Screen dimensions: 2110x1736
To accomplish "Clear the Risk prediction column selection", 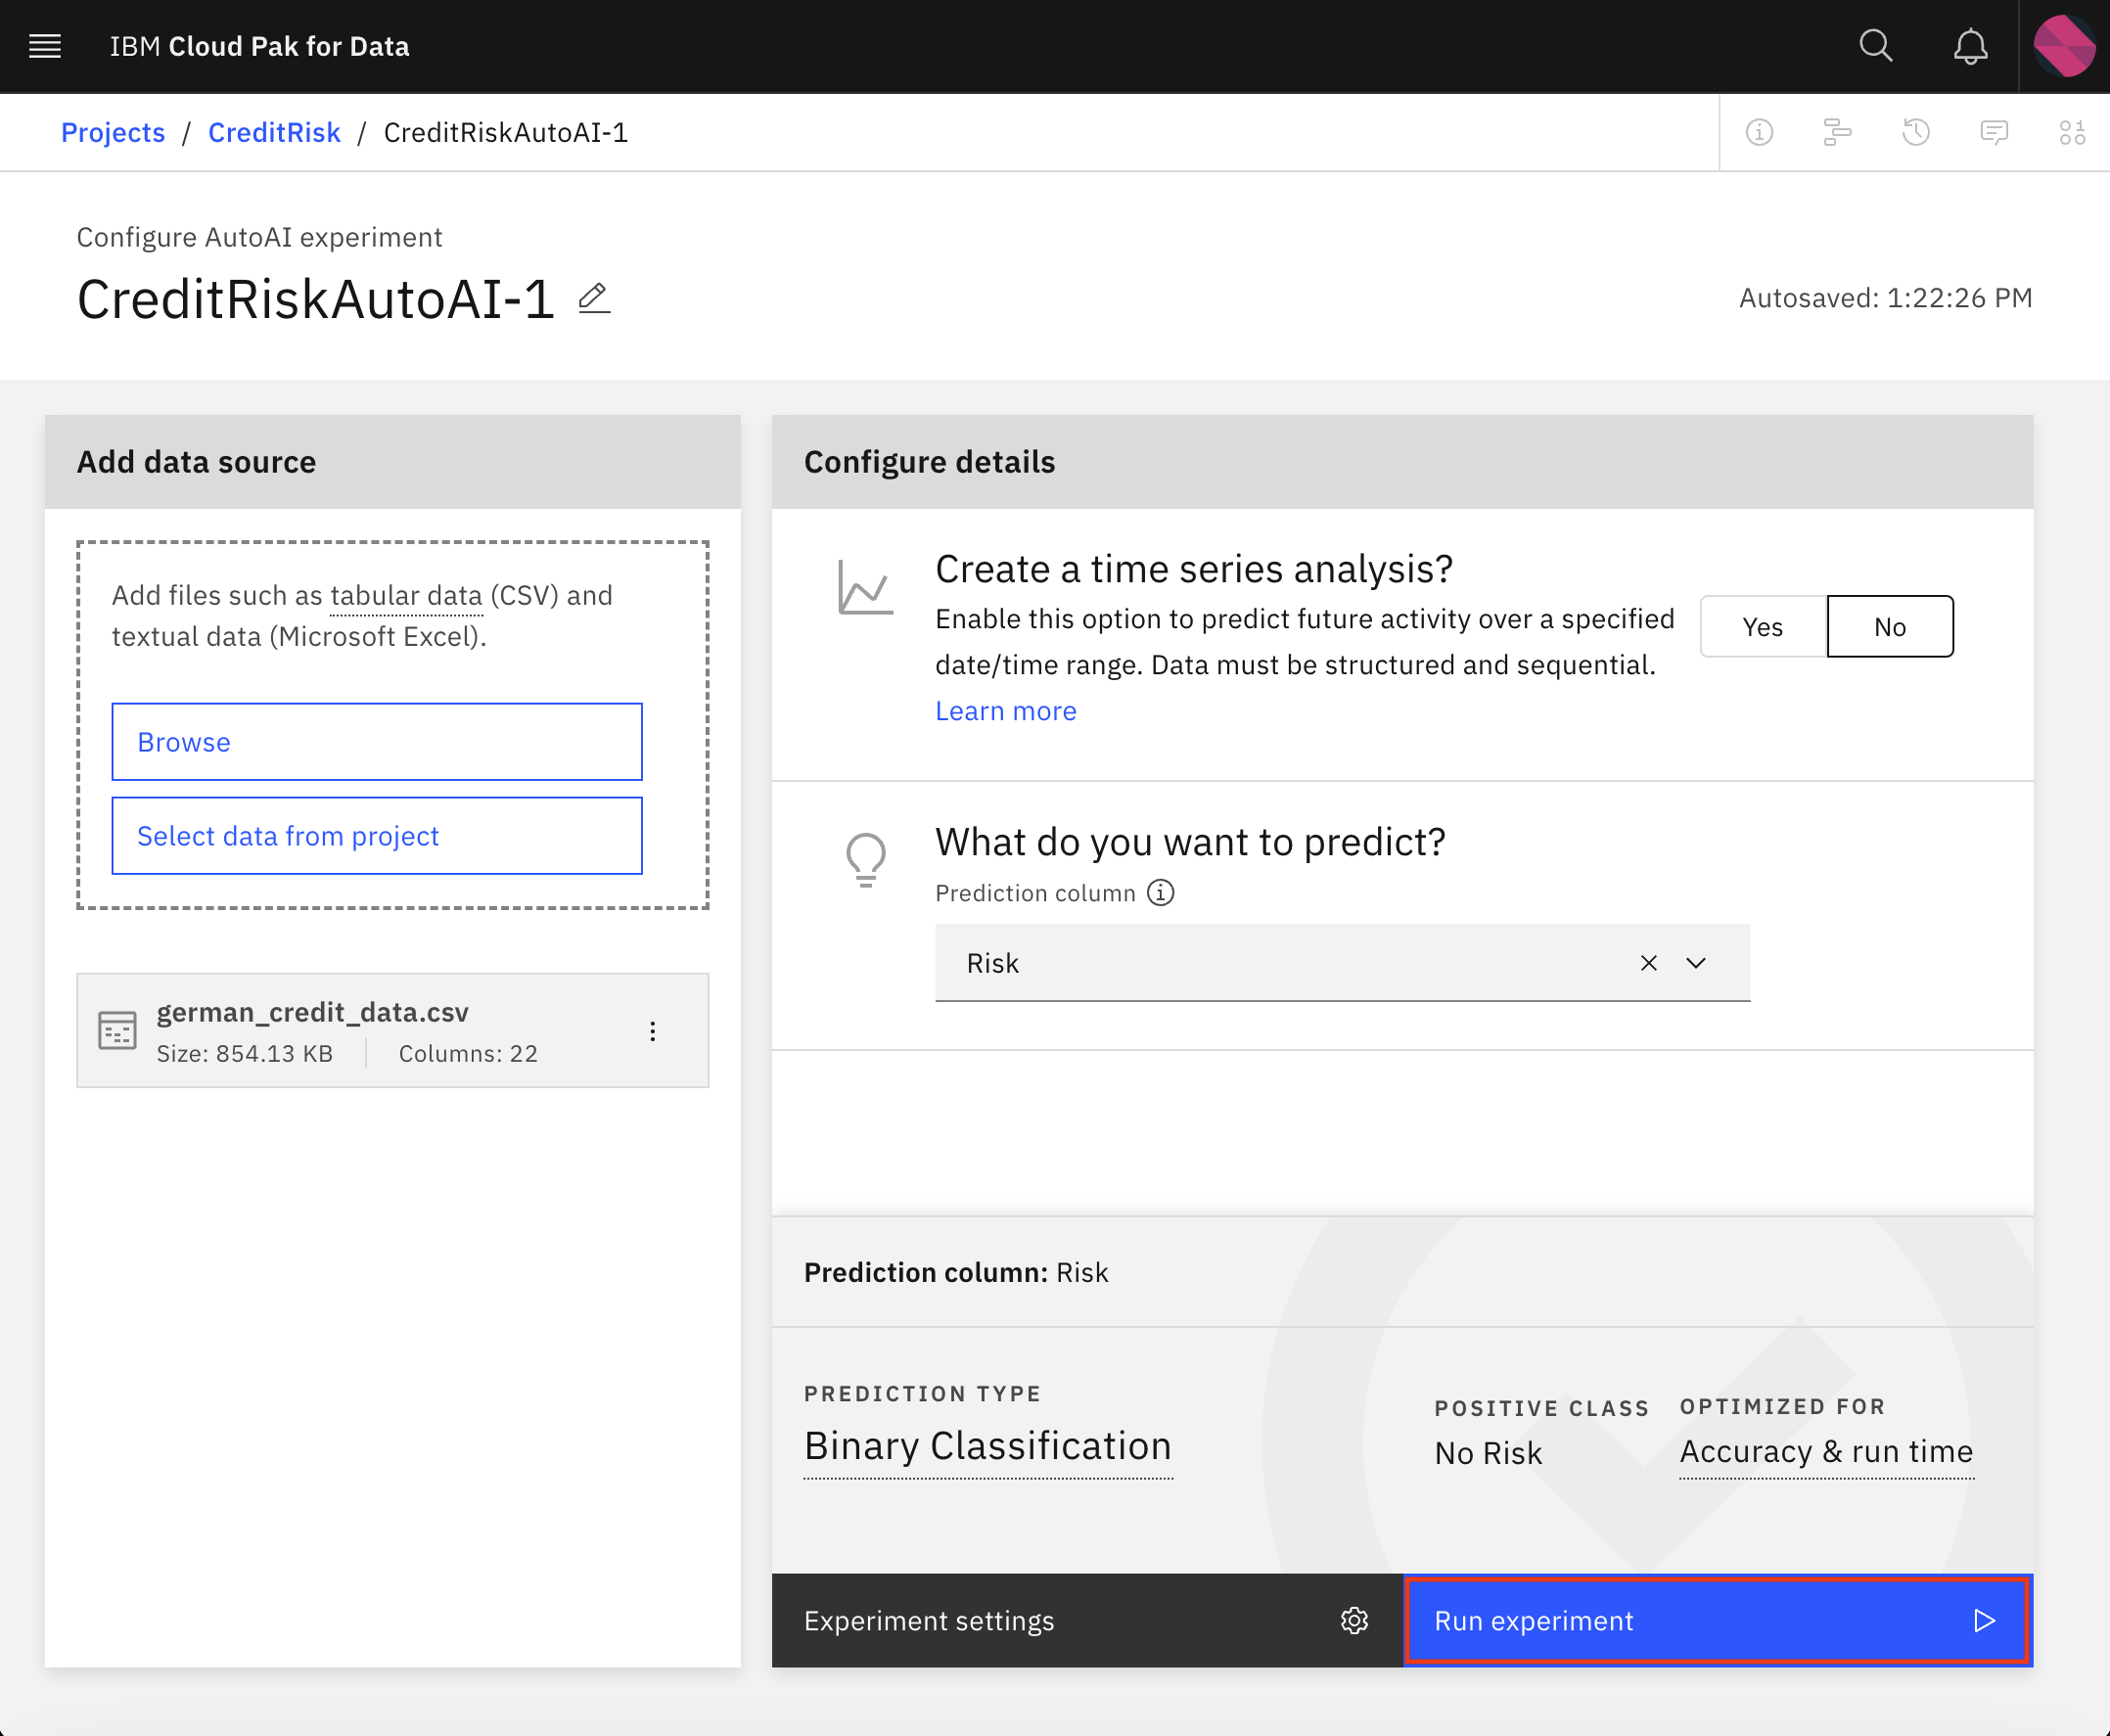I will [x=1649, y=963].
